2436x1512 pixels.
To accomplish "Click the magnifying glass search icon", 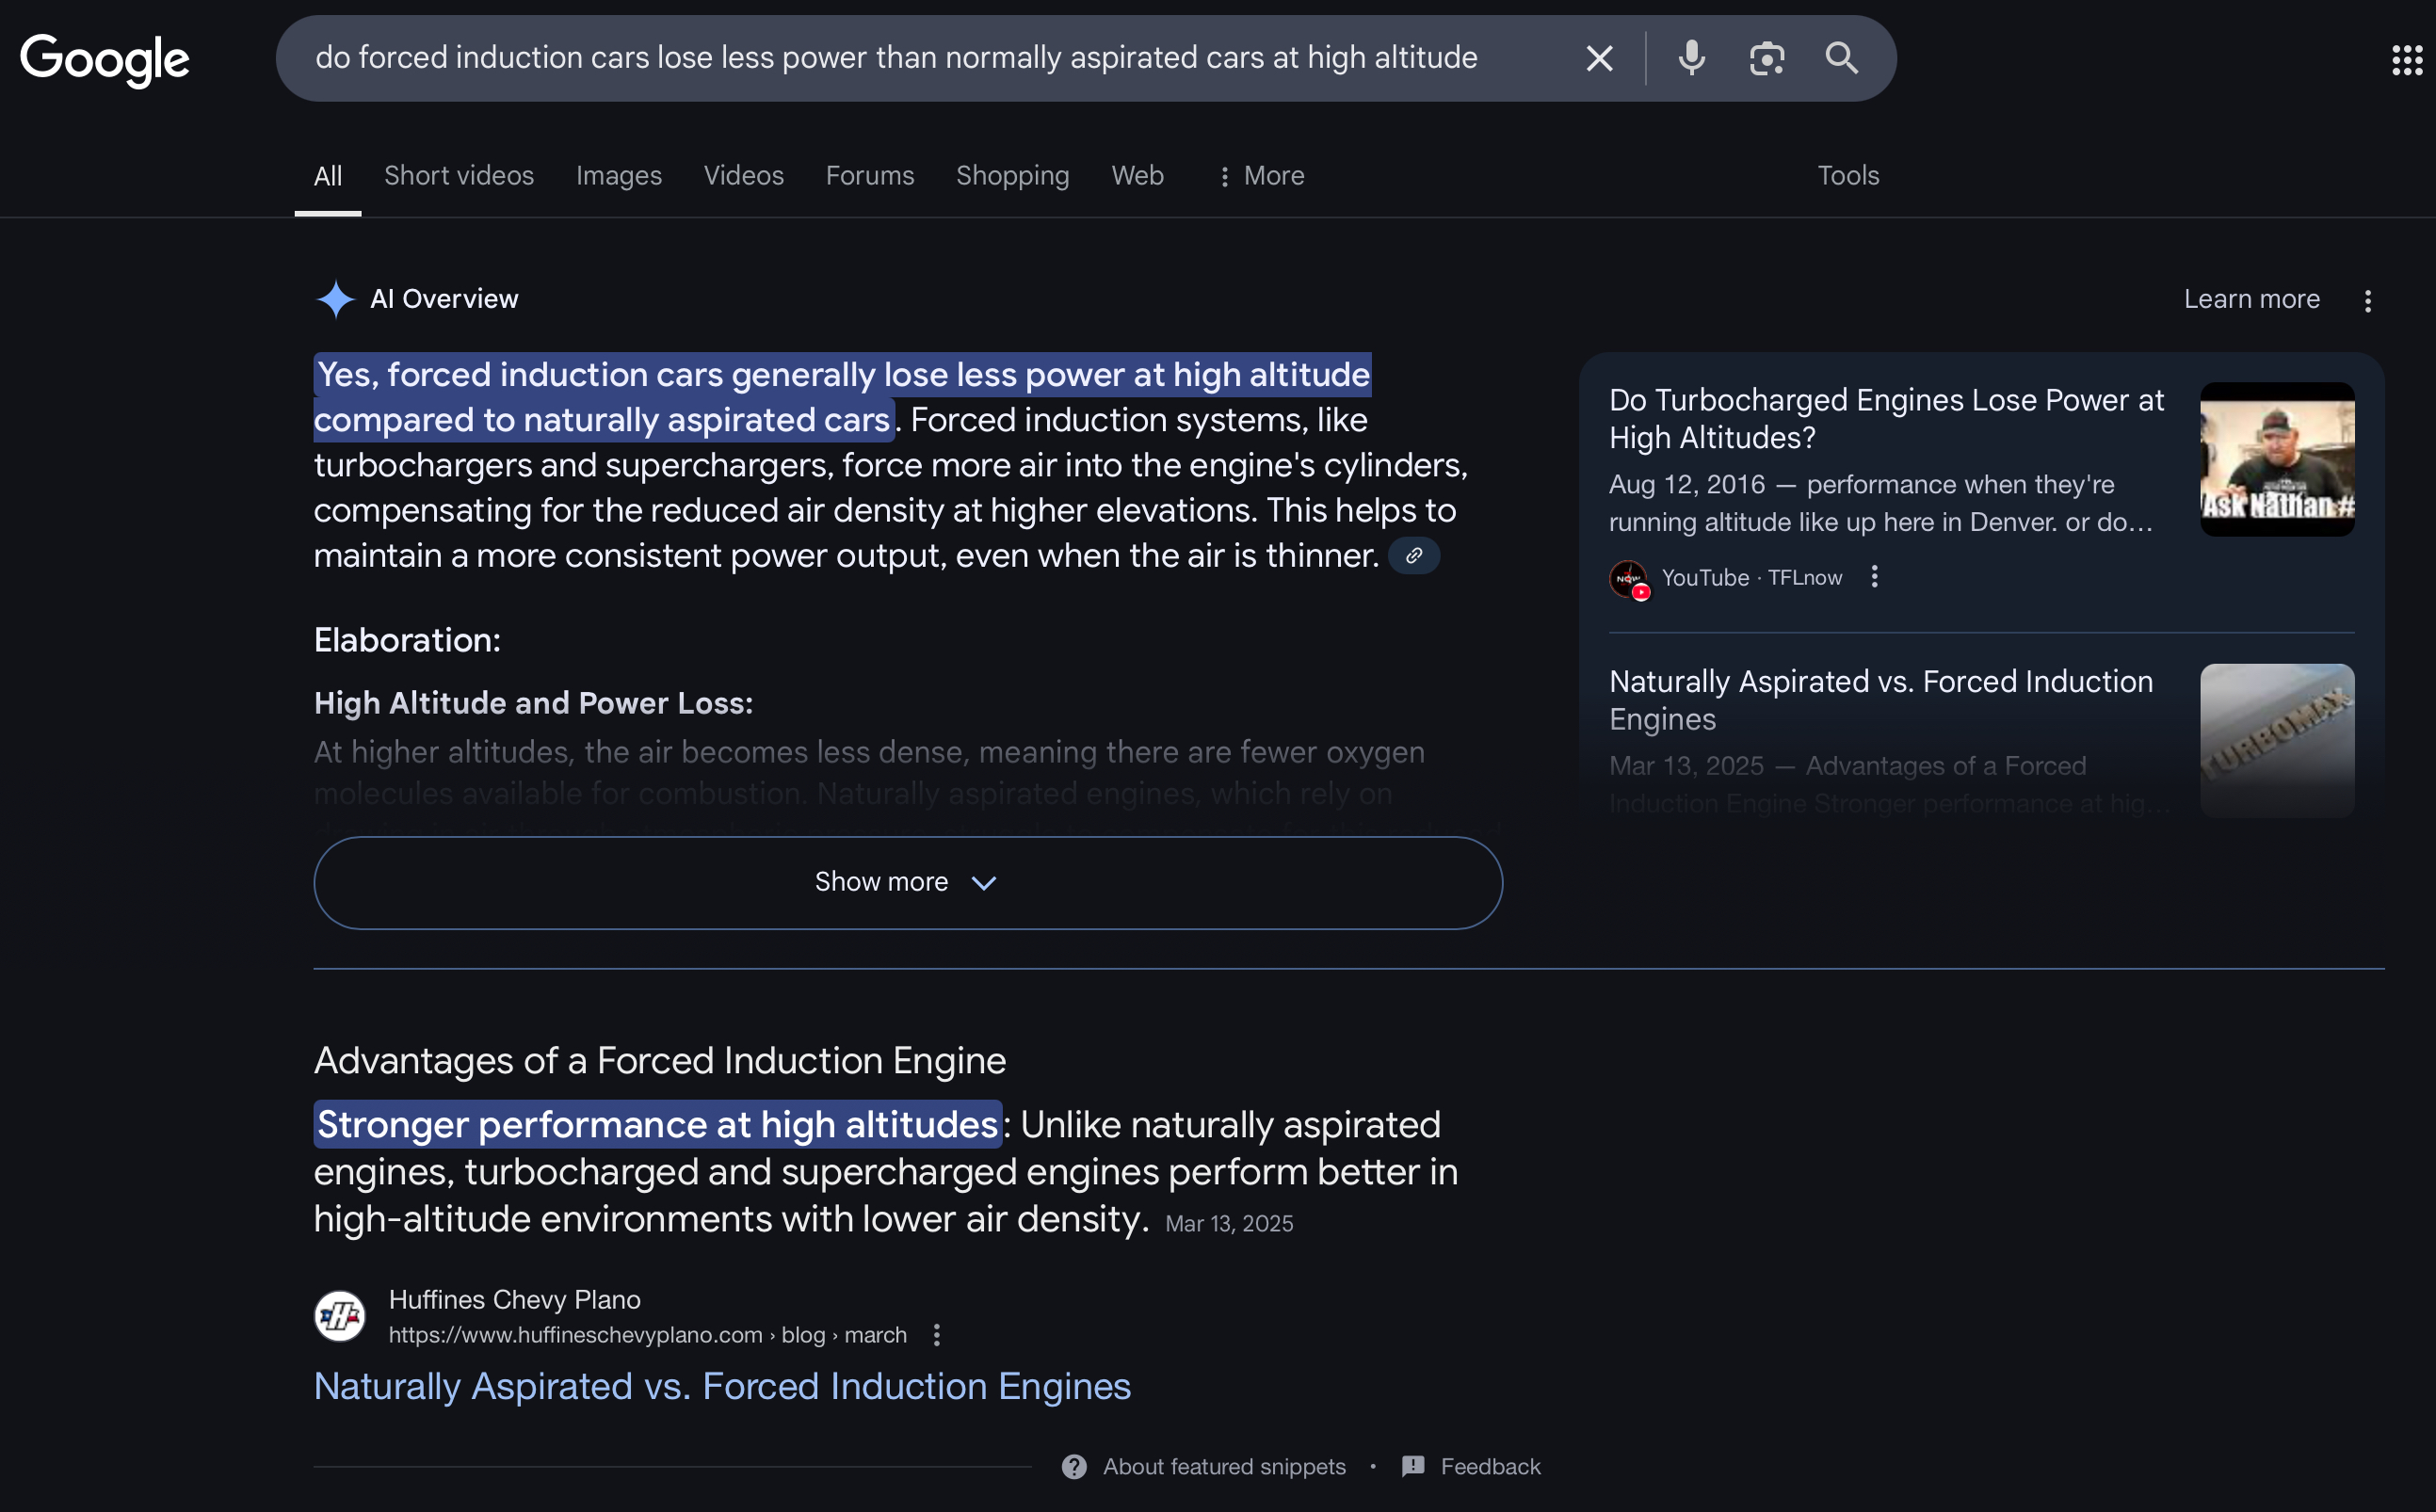I will point(1841,58).
